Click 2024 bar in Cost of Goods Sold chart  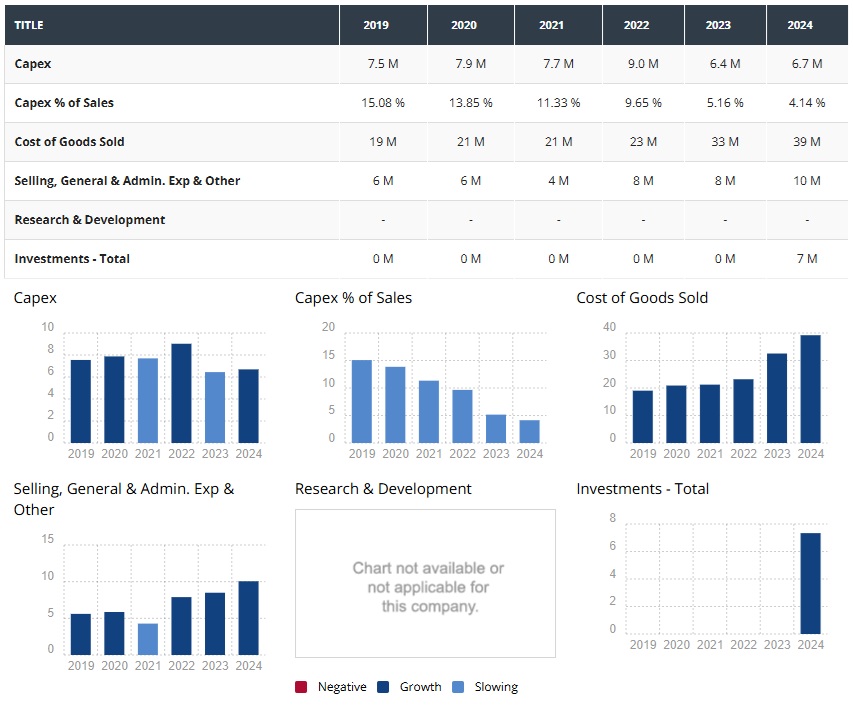[x=811, y=388]
